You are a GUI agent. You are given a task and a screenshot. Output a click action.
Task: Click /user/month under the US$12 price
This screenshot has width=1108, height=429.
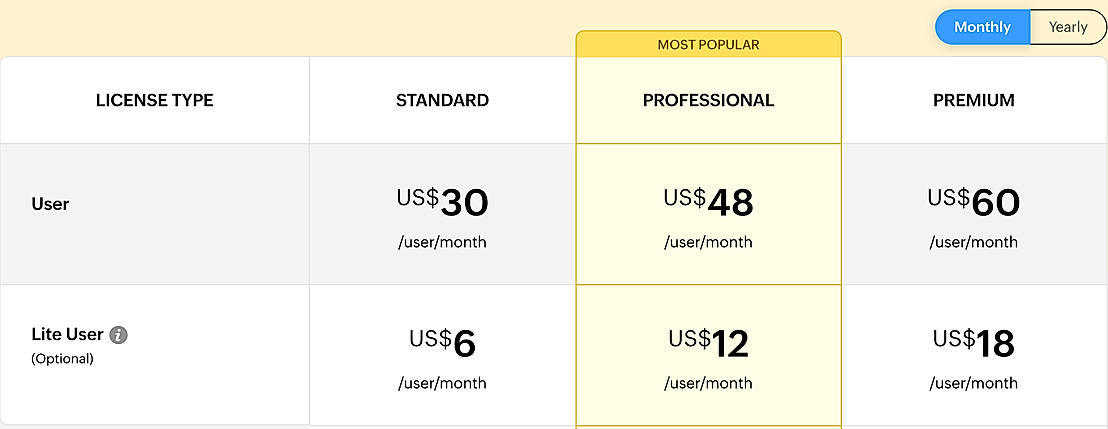[x=708, y=383]
